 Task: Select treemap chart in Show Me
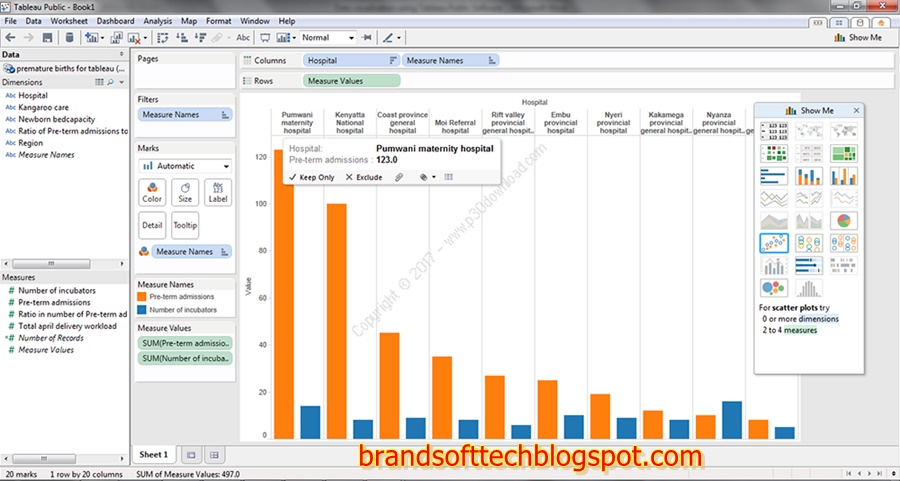(844, 153)
